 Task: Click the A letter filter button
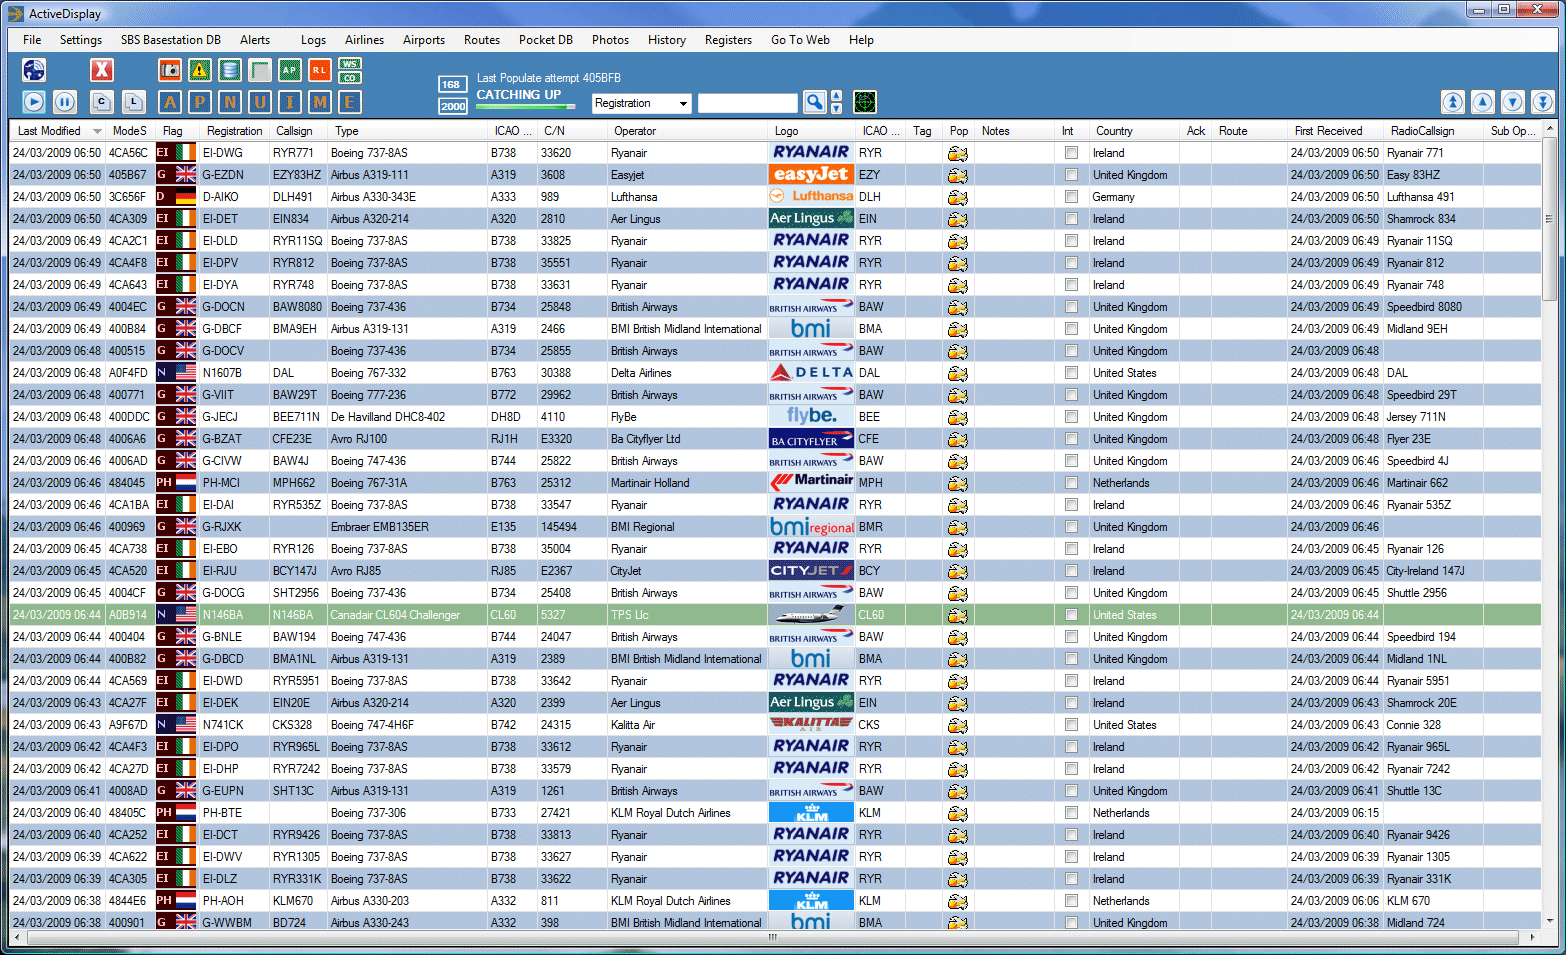pyautogui.click(x=170, y=102)
